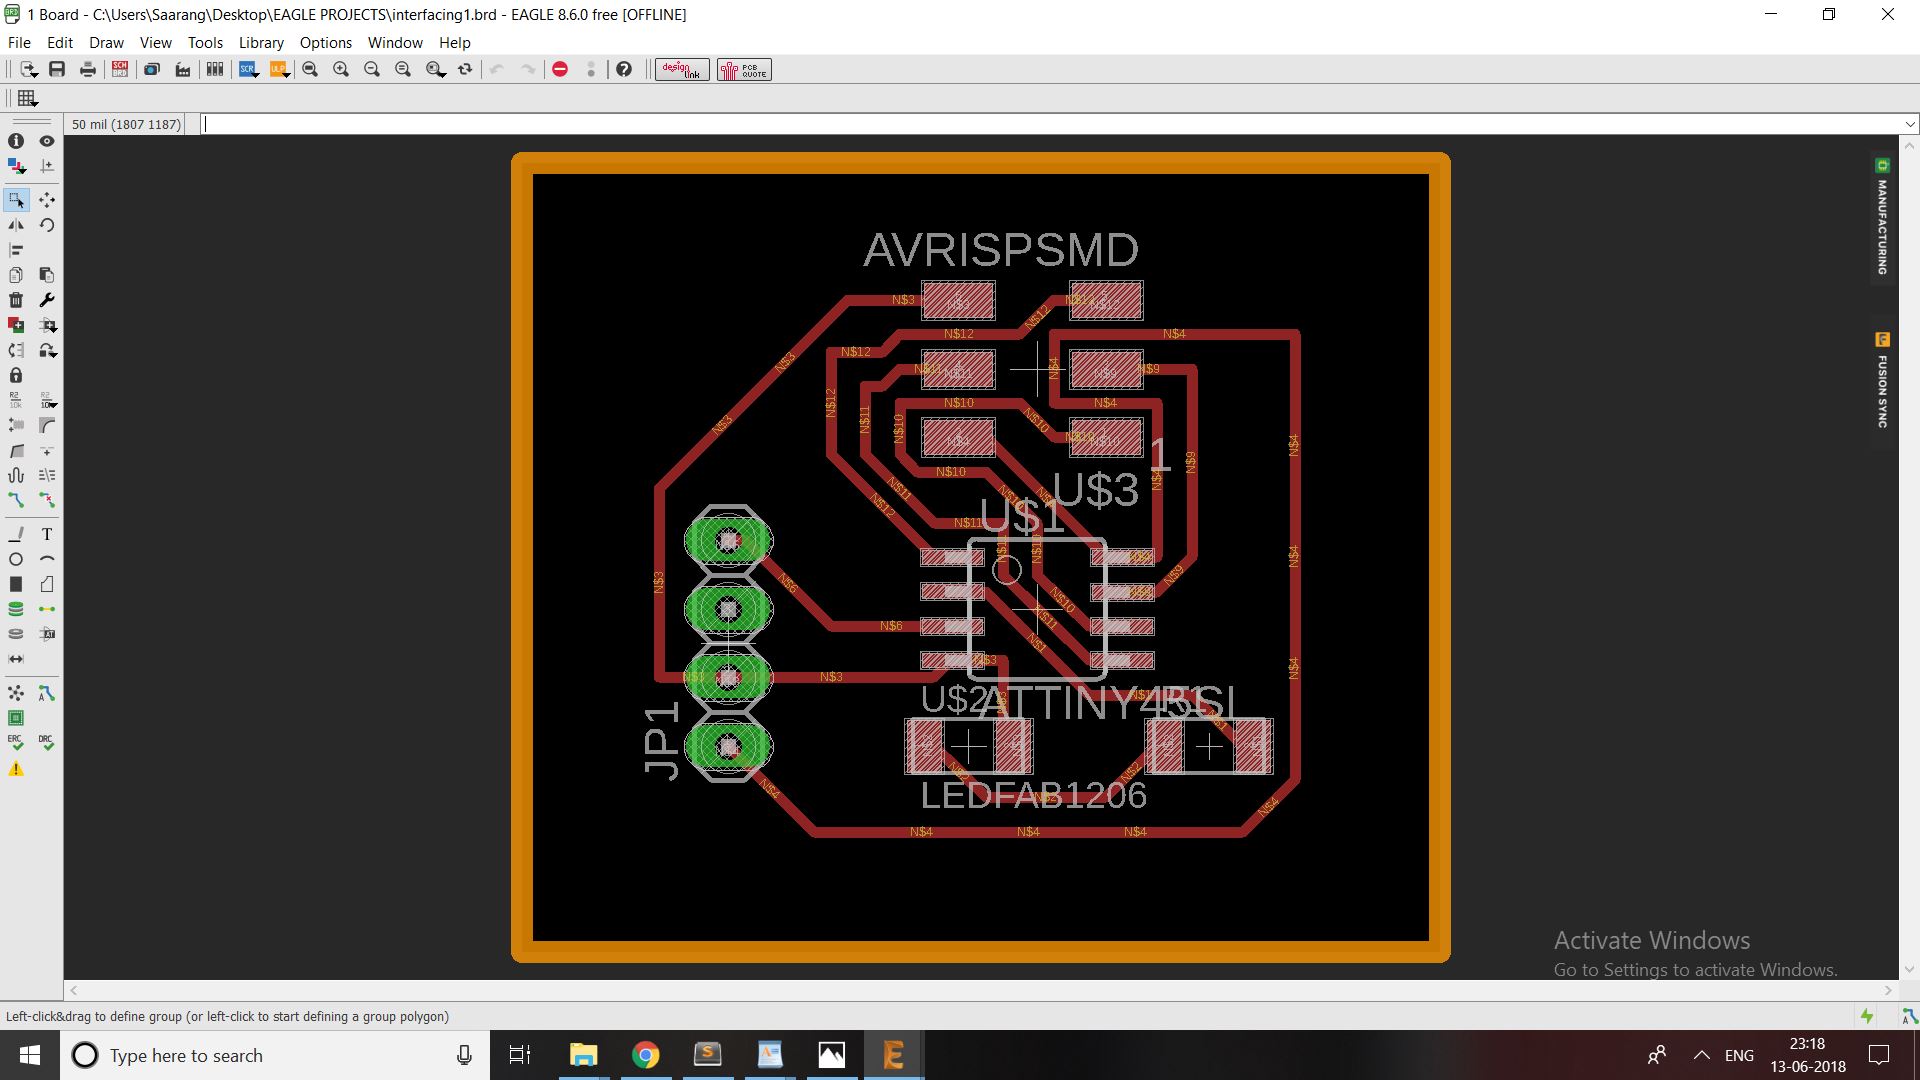Select the Rotate tool
The height and width of the screenshot is (1080, 1920).
coord(46,225)
